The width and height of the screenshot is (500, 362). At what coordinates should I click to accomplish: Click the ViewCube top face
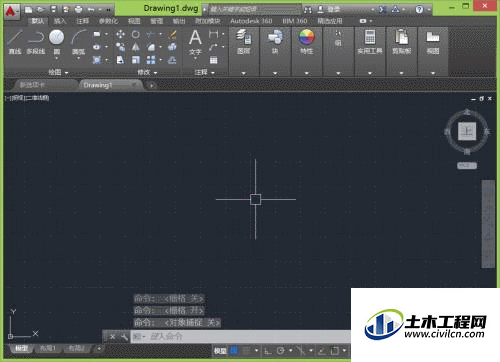(x=467, y=131)
